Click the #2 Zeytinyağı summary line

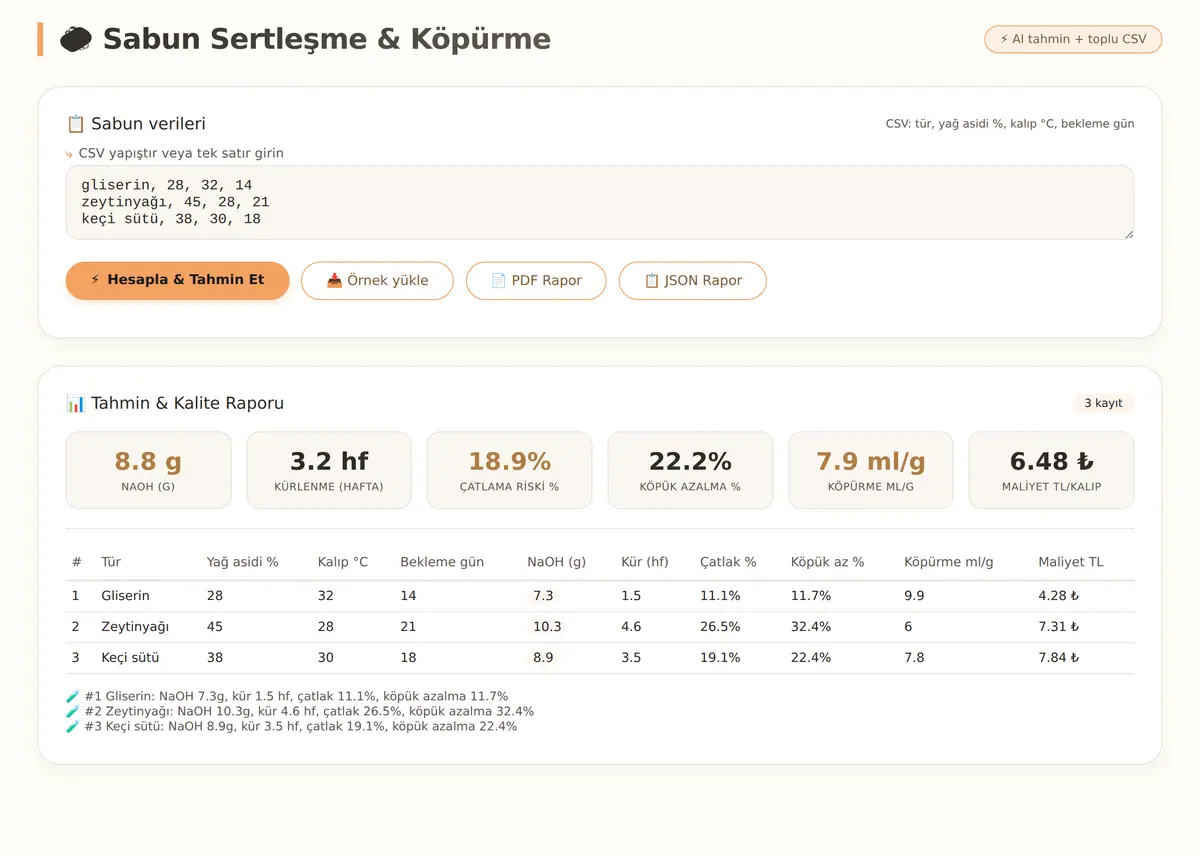point(300,711)
